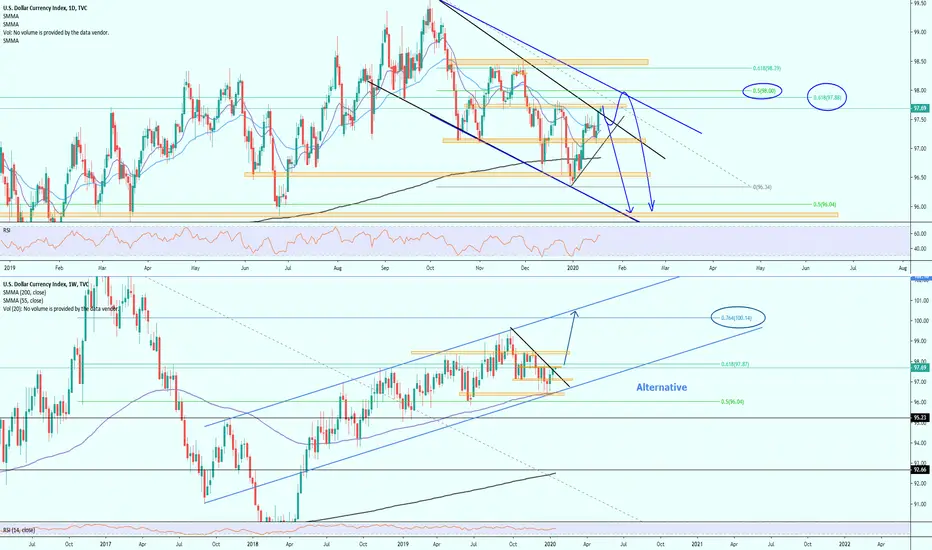Click "2018" on the weekly chart time axis
The width and height of the screenshot is (932, 550).
[x=253, y=543]
